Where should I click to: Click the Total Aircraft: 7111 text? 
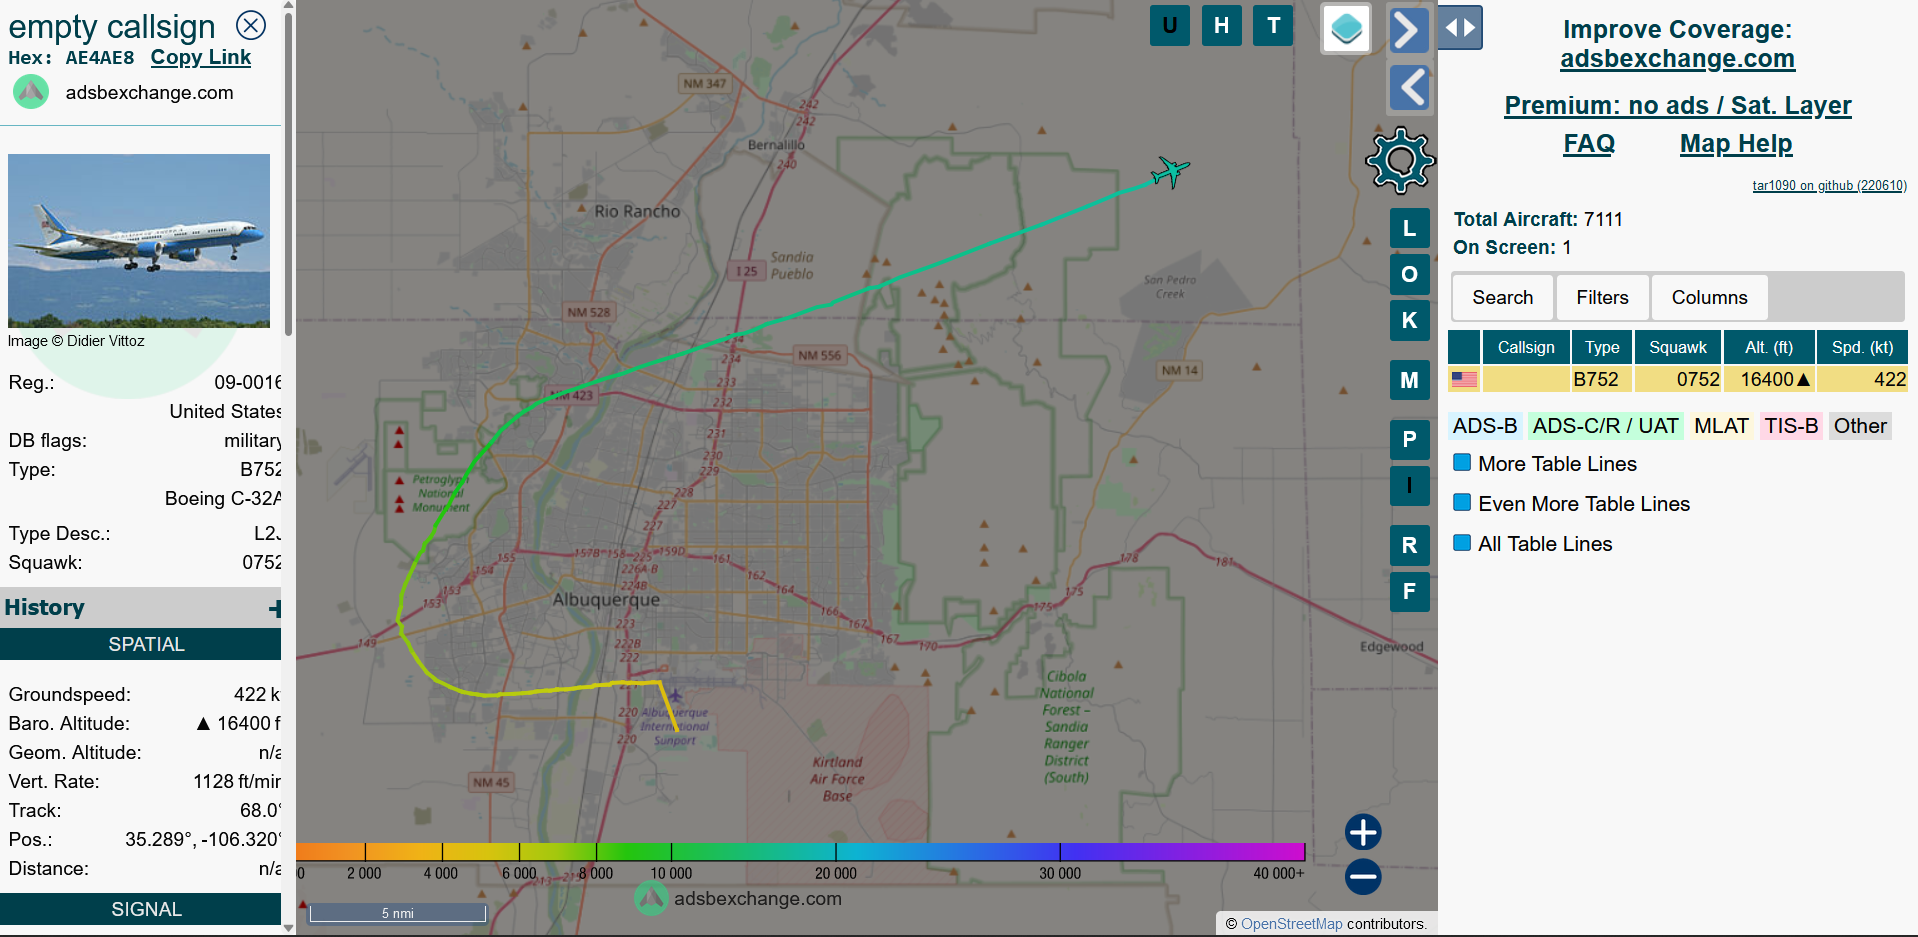coord(1538,219)
